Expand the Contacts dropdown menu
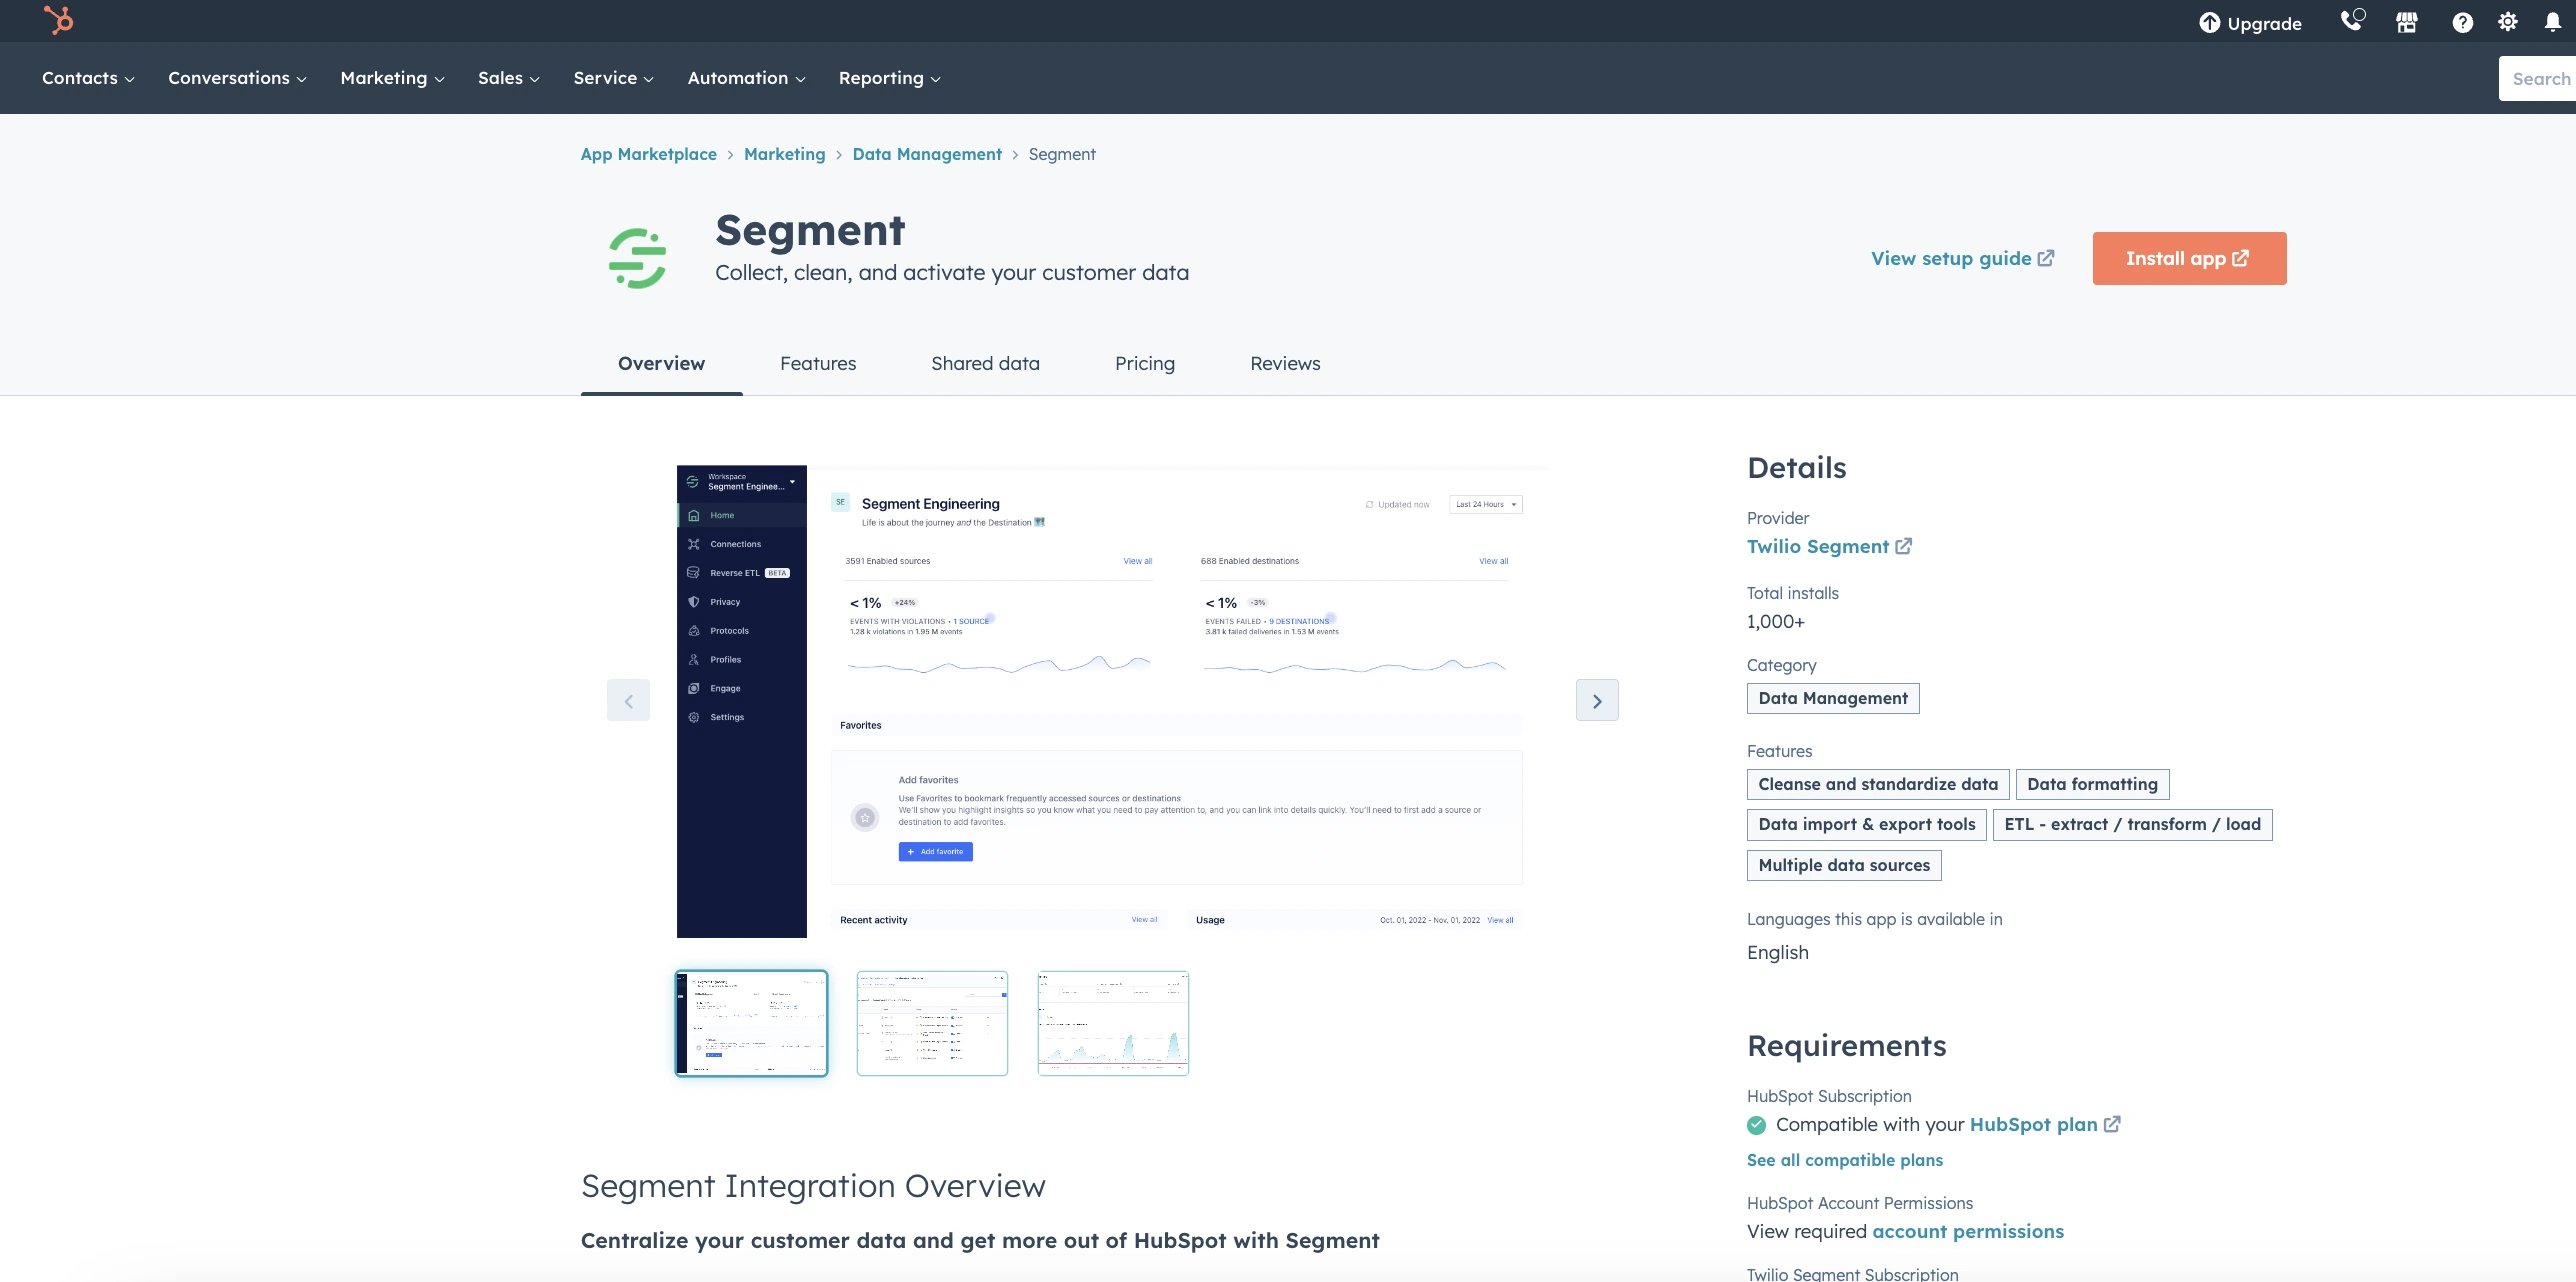The image size is (2576, 1282). (88, 78)
